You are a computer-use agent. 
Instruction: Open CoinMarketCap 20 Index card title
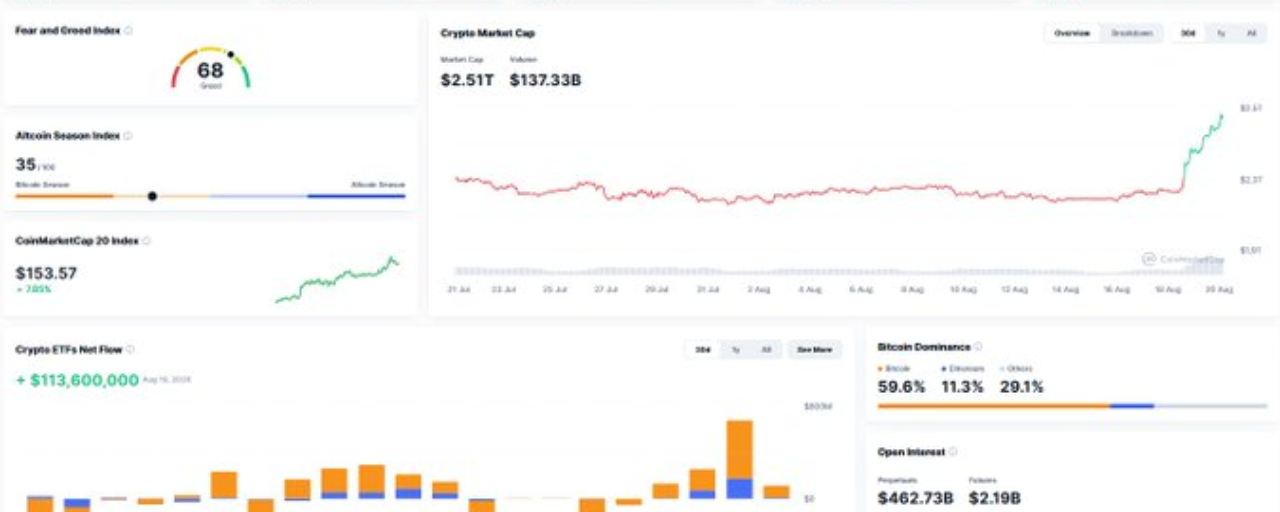[77, 241]
